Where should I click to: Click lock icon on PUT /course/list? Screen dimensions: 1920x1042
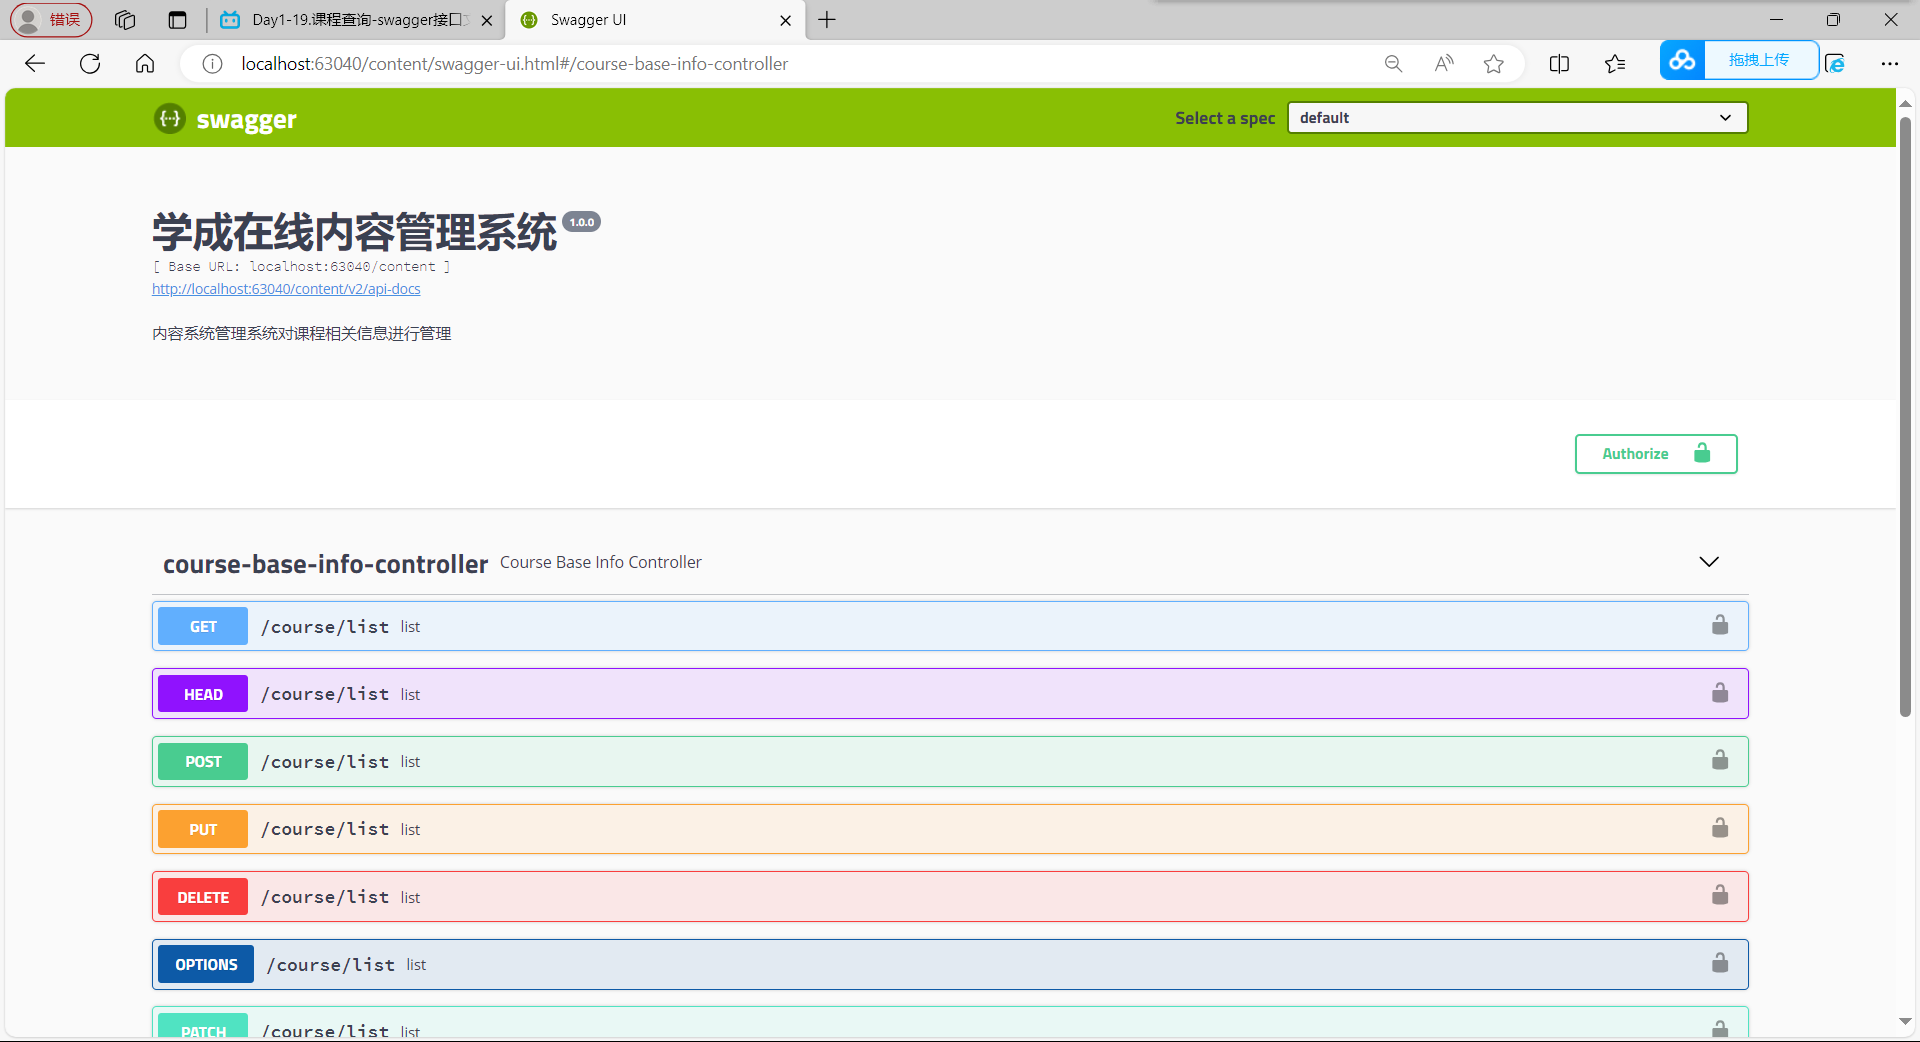click(x=1720, y=828)
